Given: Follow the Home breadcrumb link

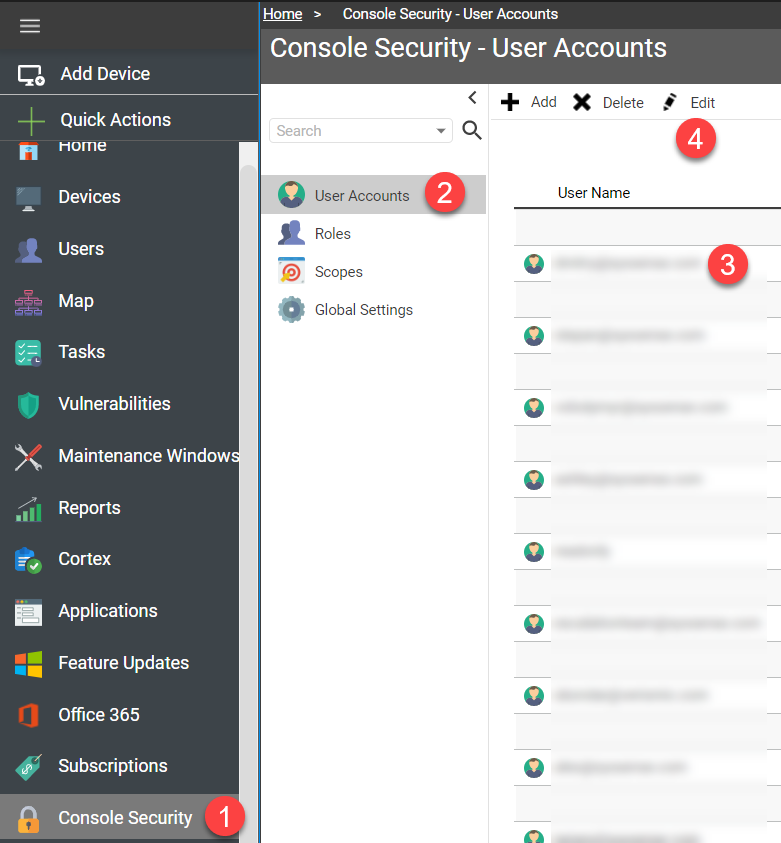Looking at the screenshot, I should 283,14.
